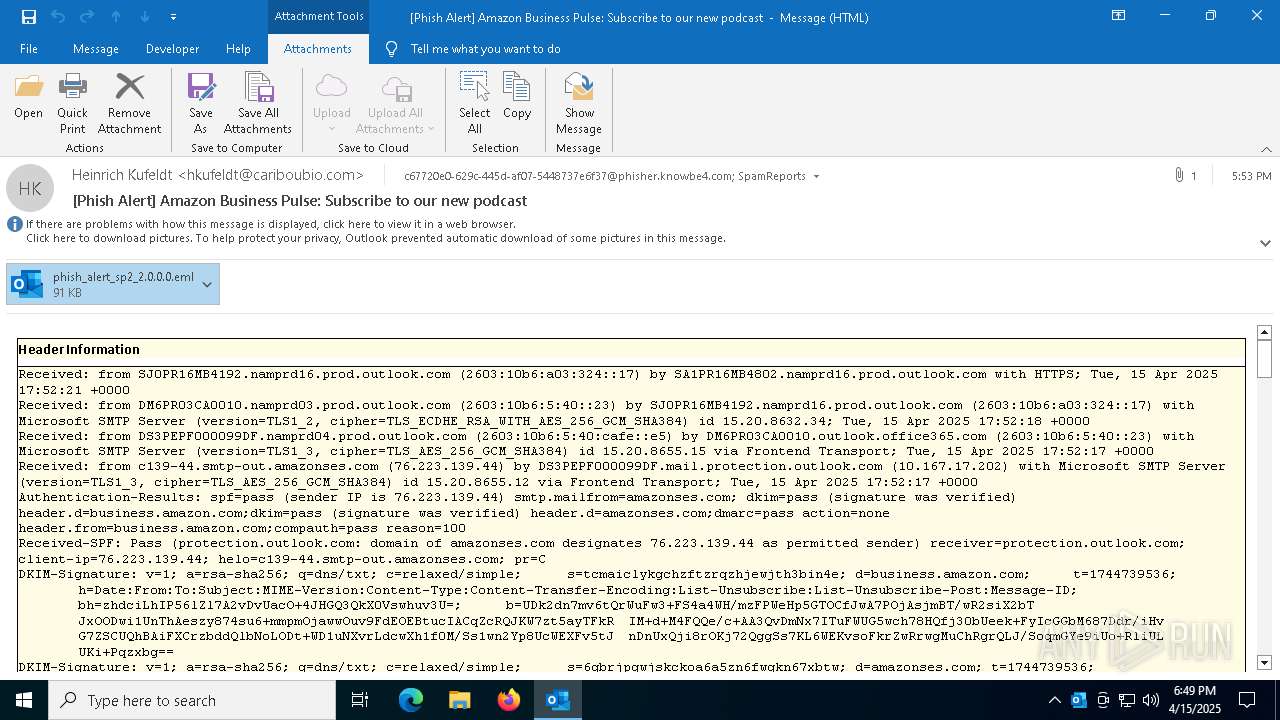
Task: Save attachment with Save As
Action: pyautogui.click(x=201, y=104)
